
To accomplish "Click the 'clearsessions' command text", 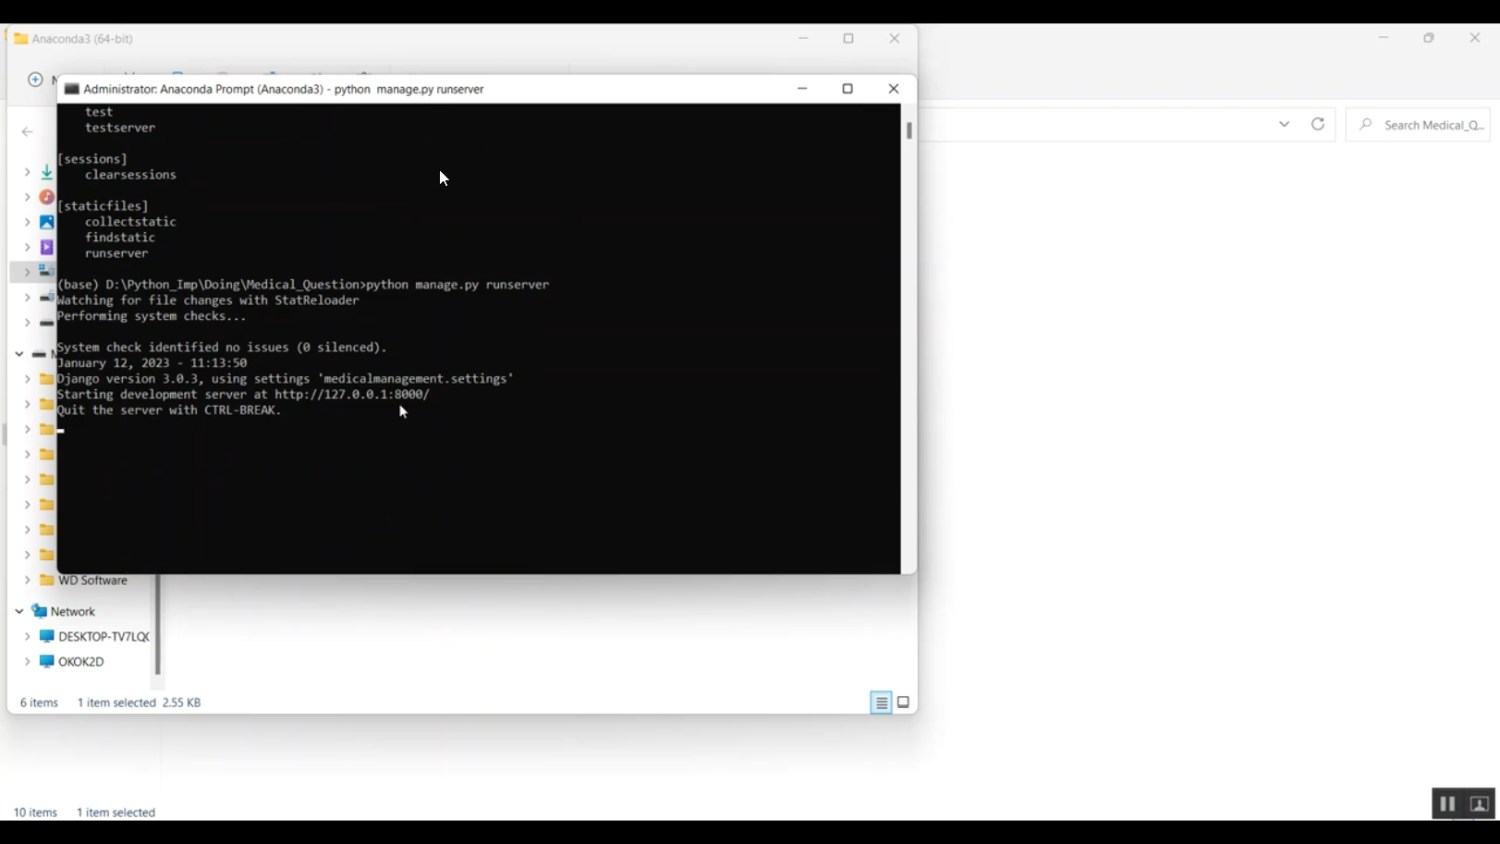I will point(131,175).
